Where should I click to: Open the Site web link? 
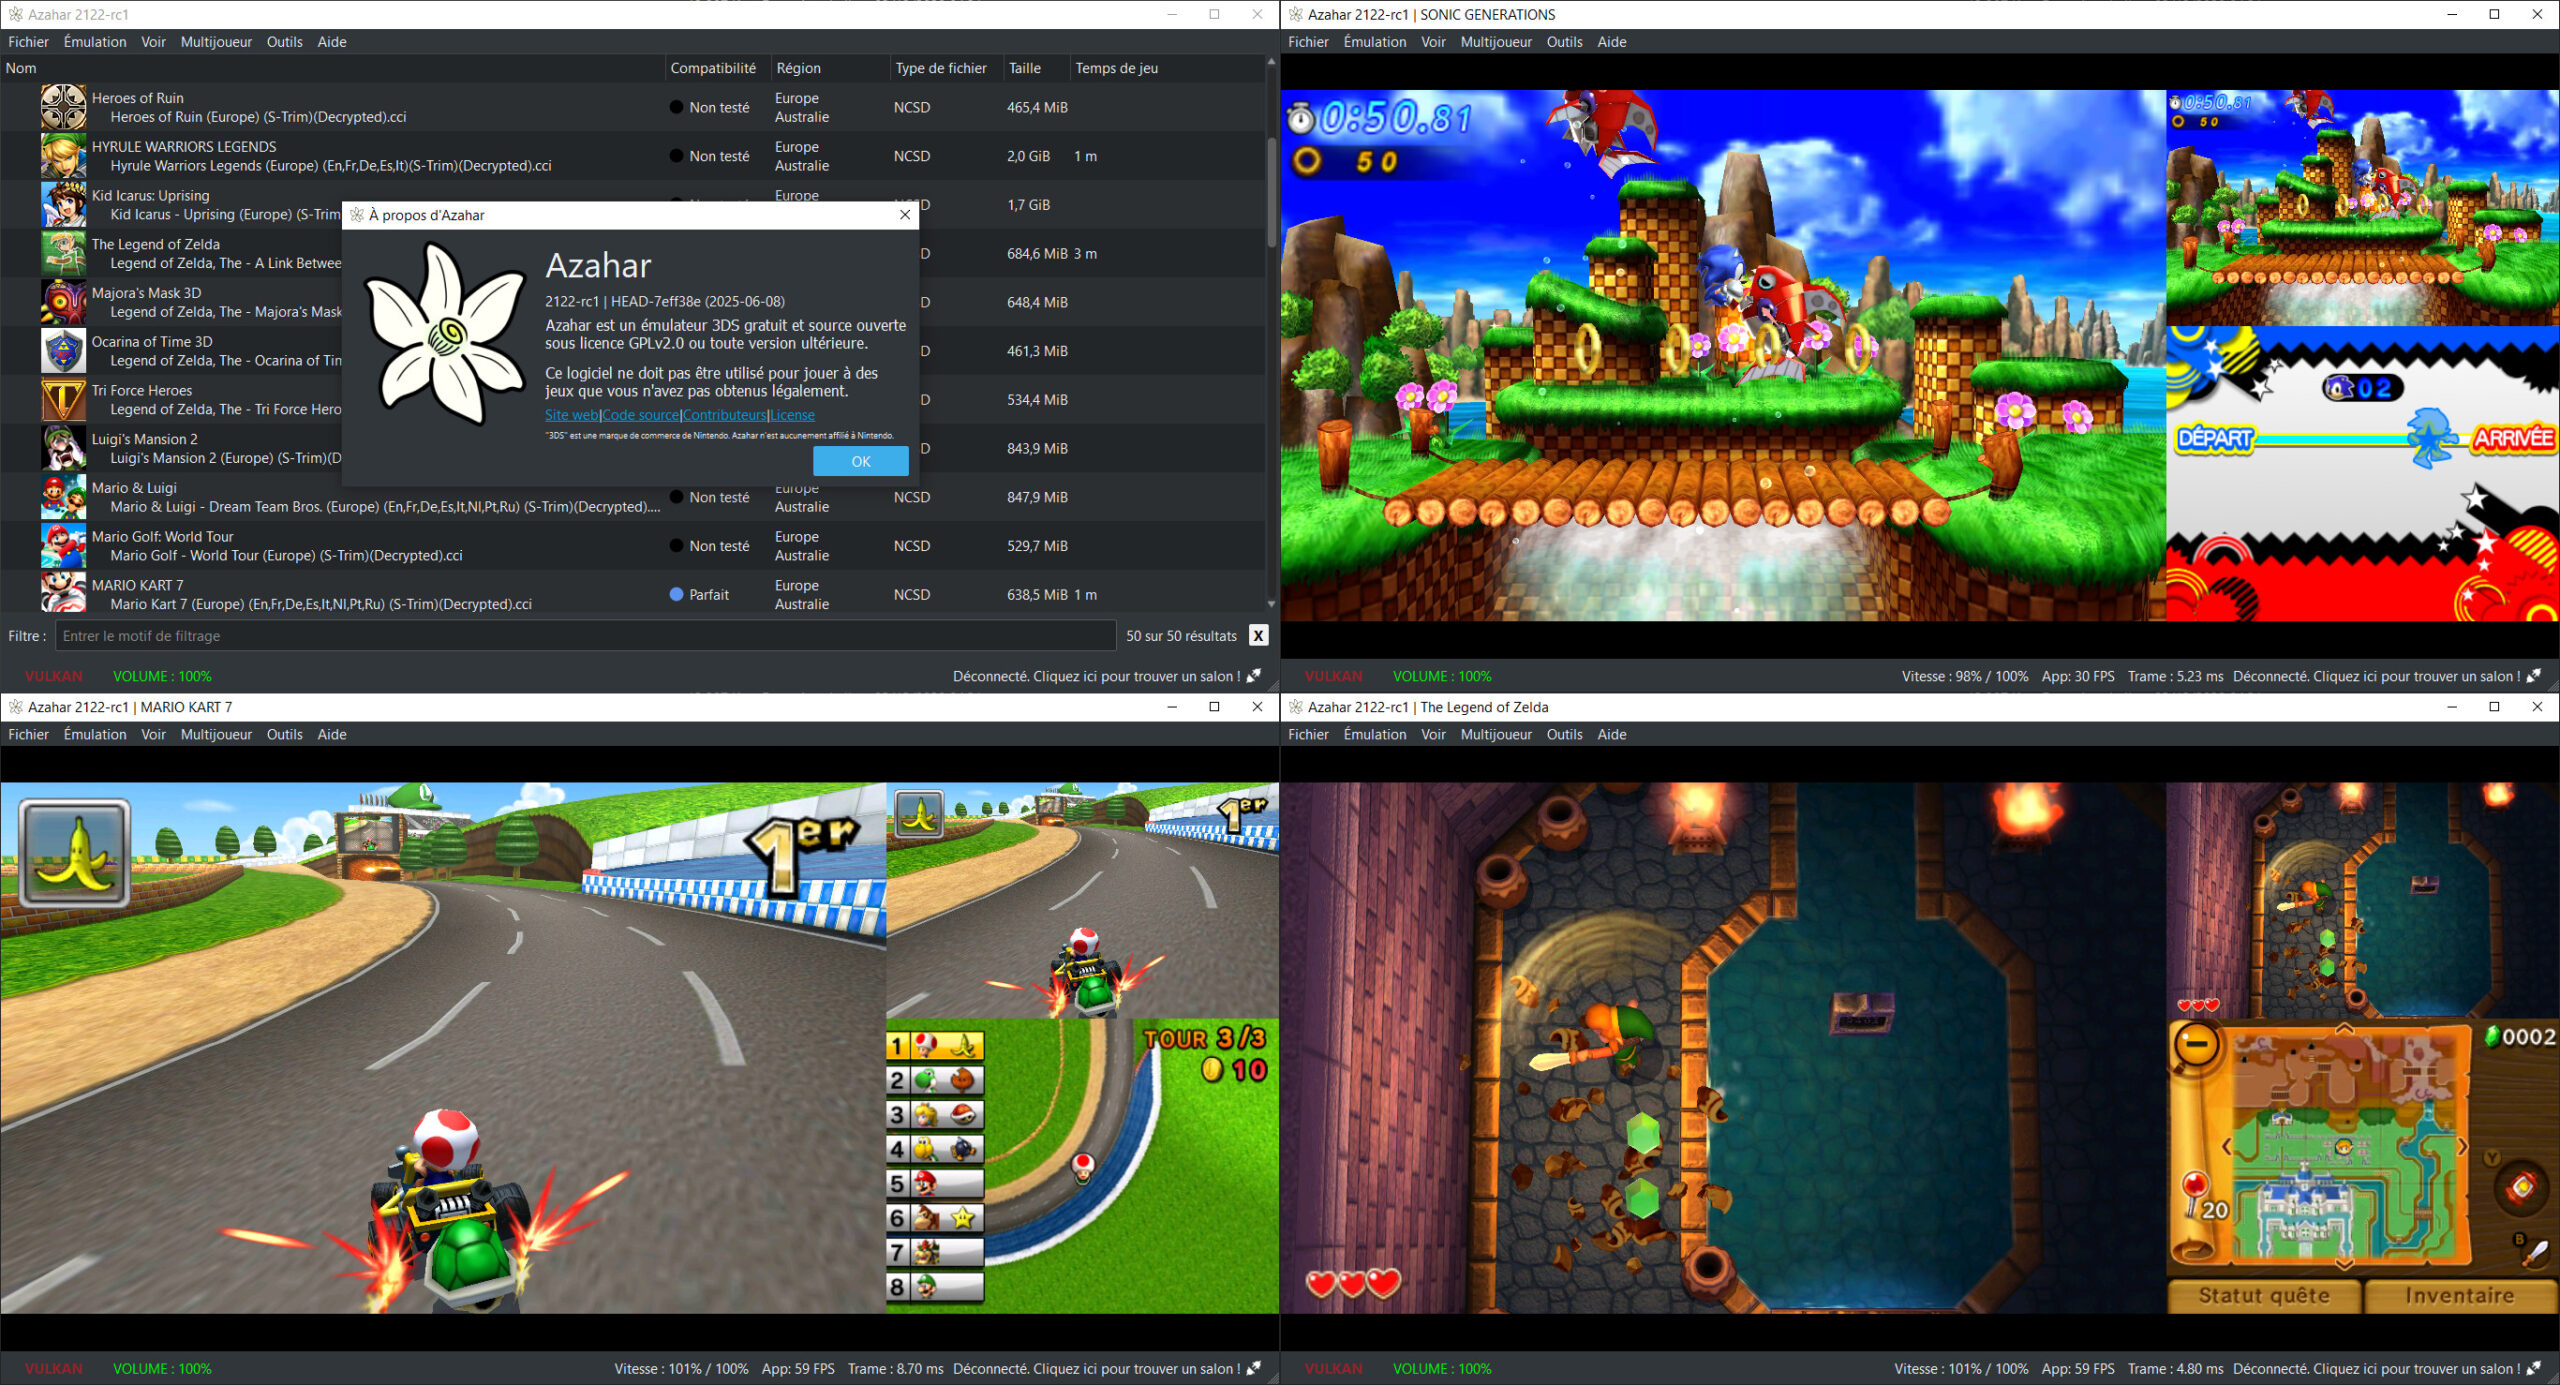click(x=571, y=415)
